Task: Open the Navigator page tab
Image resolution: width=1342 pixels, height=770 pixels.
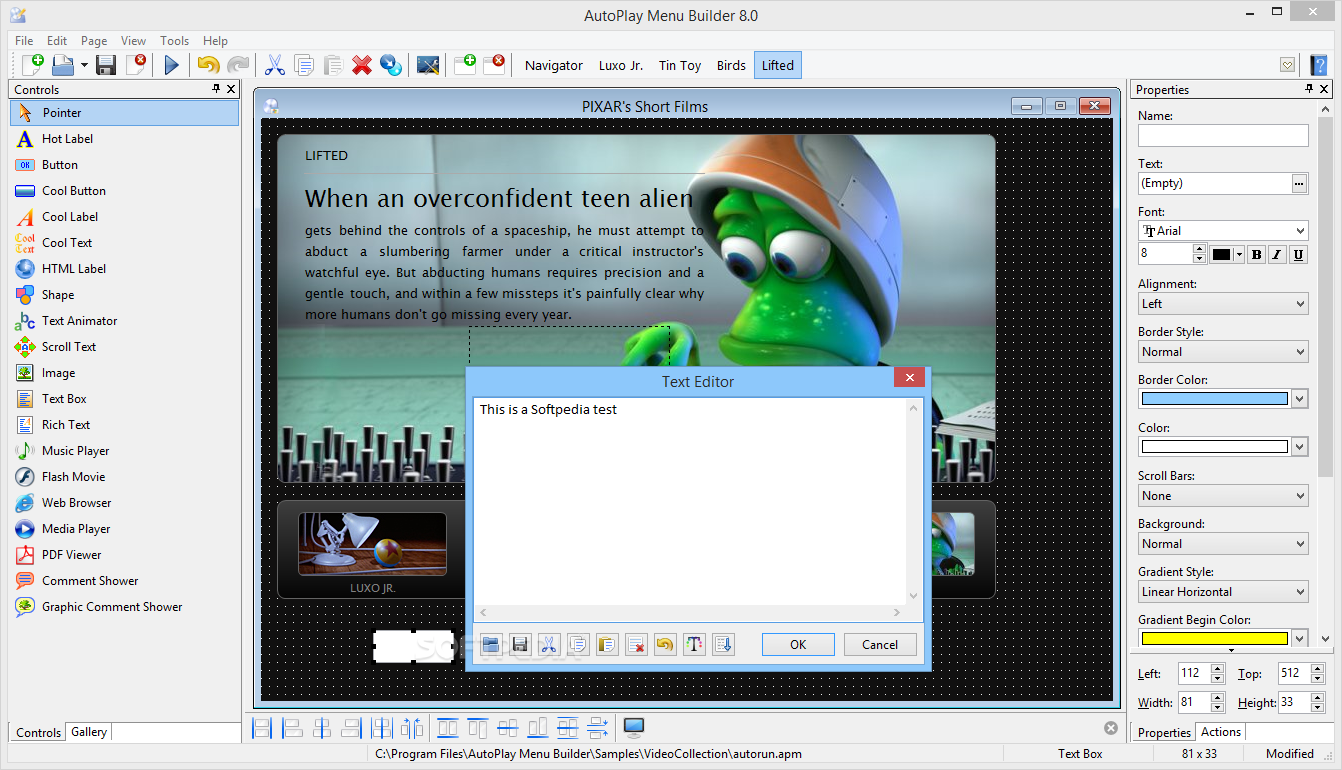Action: (x=554, y=65)
